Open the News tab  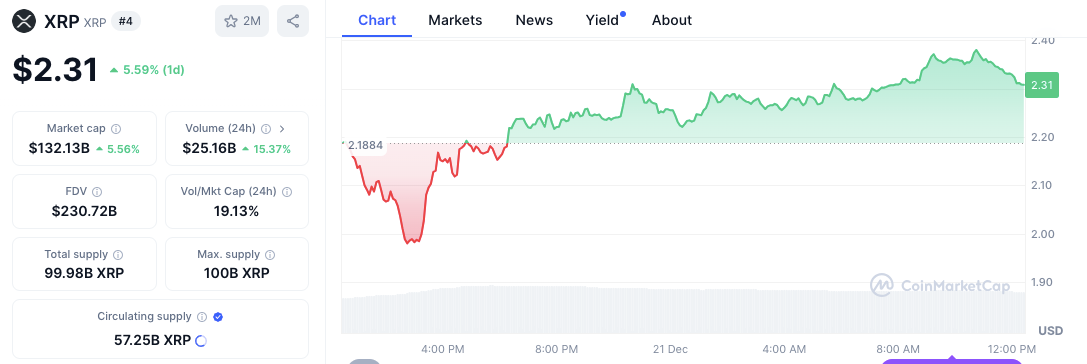534,20
